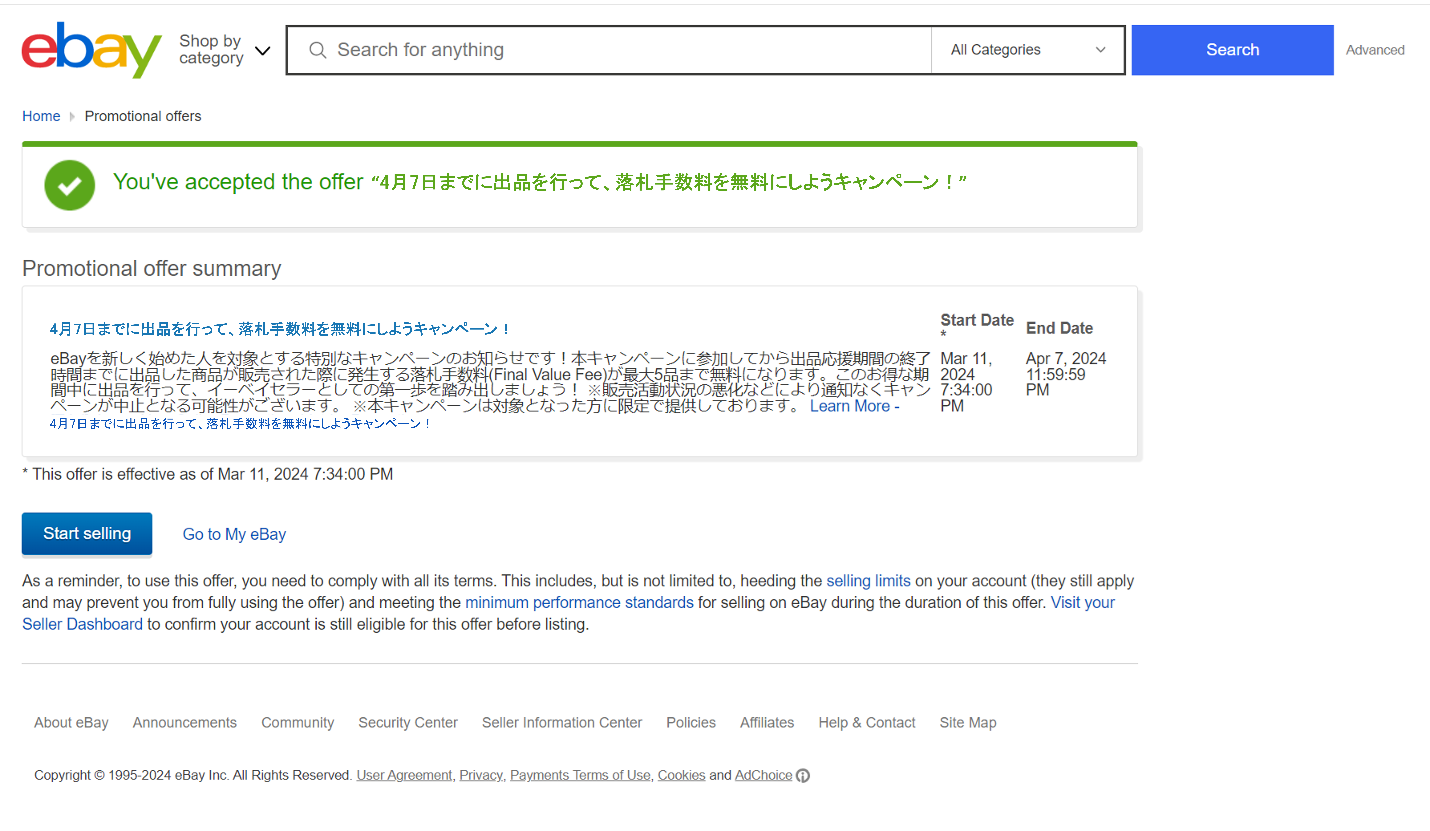Click the AdChoice info icon
Viewport: 1430px width, 831px height.
[x=802, y=776]
